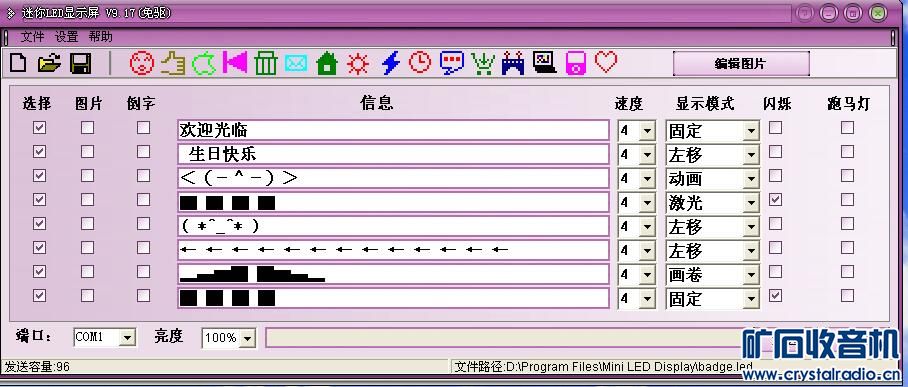
Task: Uncheck 选择 checkbox for 生日快乐 row
Action: click(39, 152)
